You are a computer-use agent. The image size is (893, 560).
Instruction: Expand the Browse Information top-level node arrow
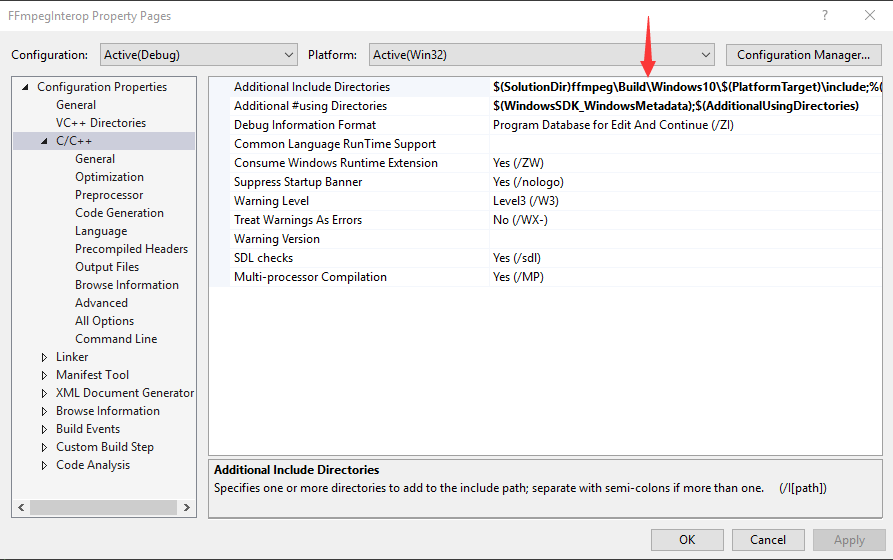click(44, 411)
